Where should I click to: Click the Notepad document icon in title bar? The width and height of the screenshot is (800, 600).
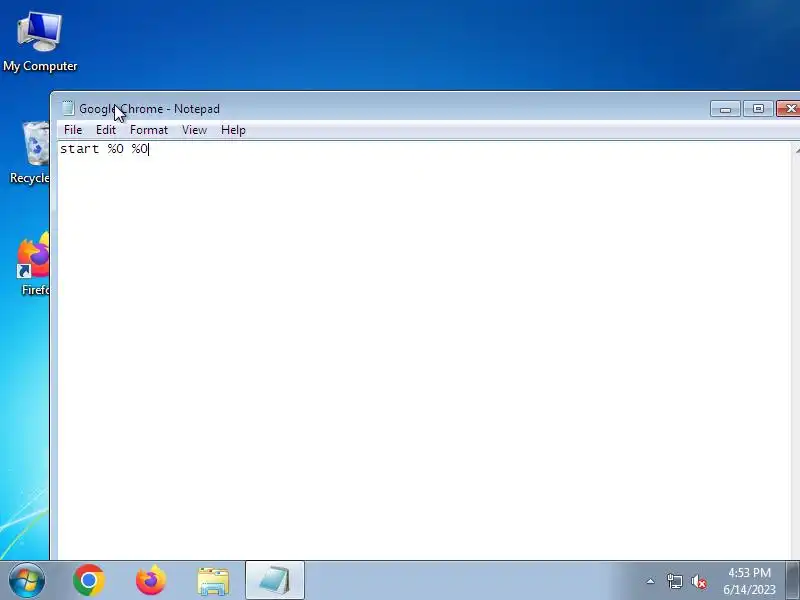click(x=68, y=109)
